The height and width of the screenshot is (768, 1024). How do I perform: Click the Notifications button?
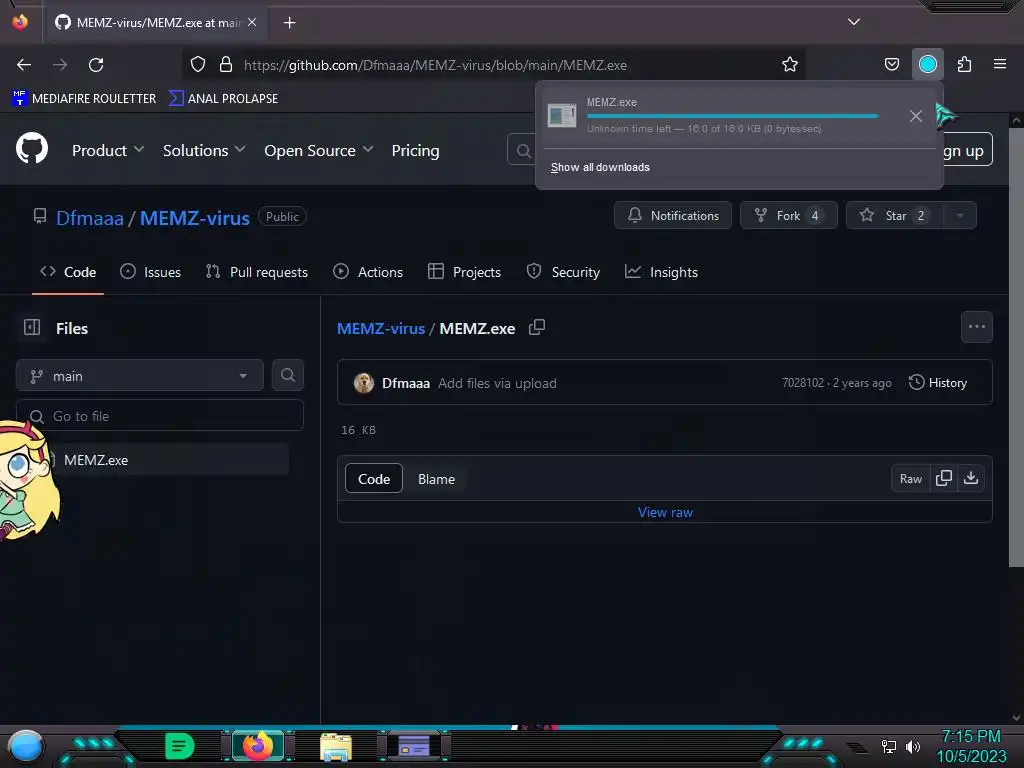click(x=672, y=216)
